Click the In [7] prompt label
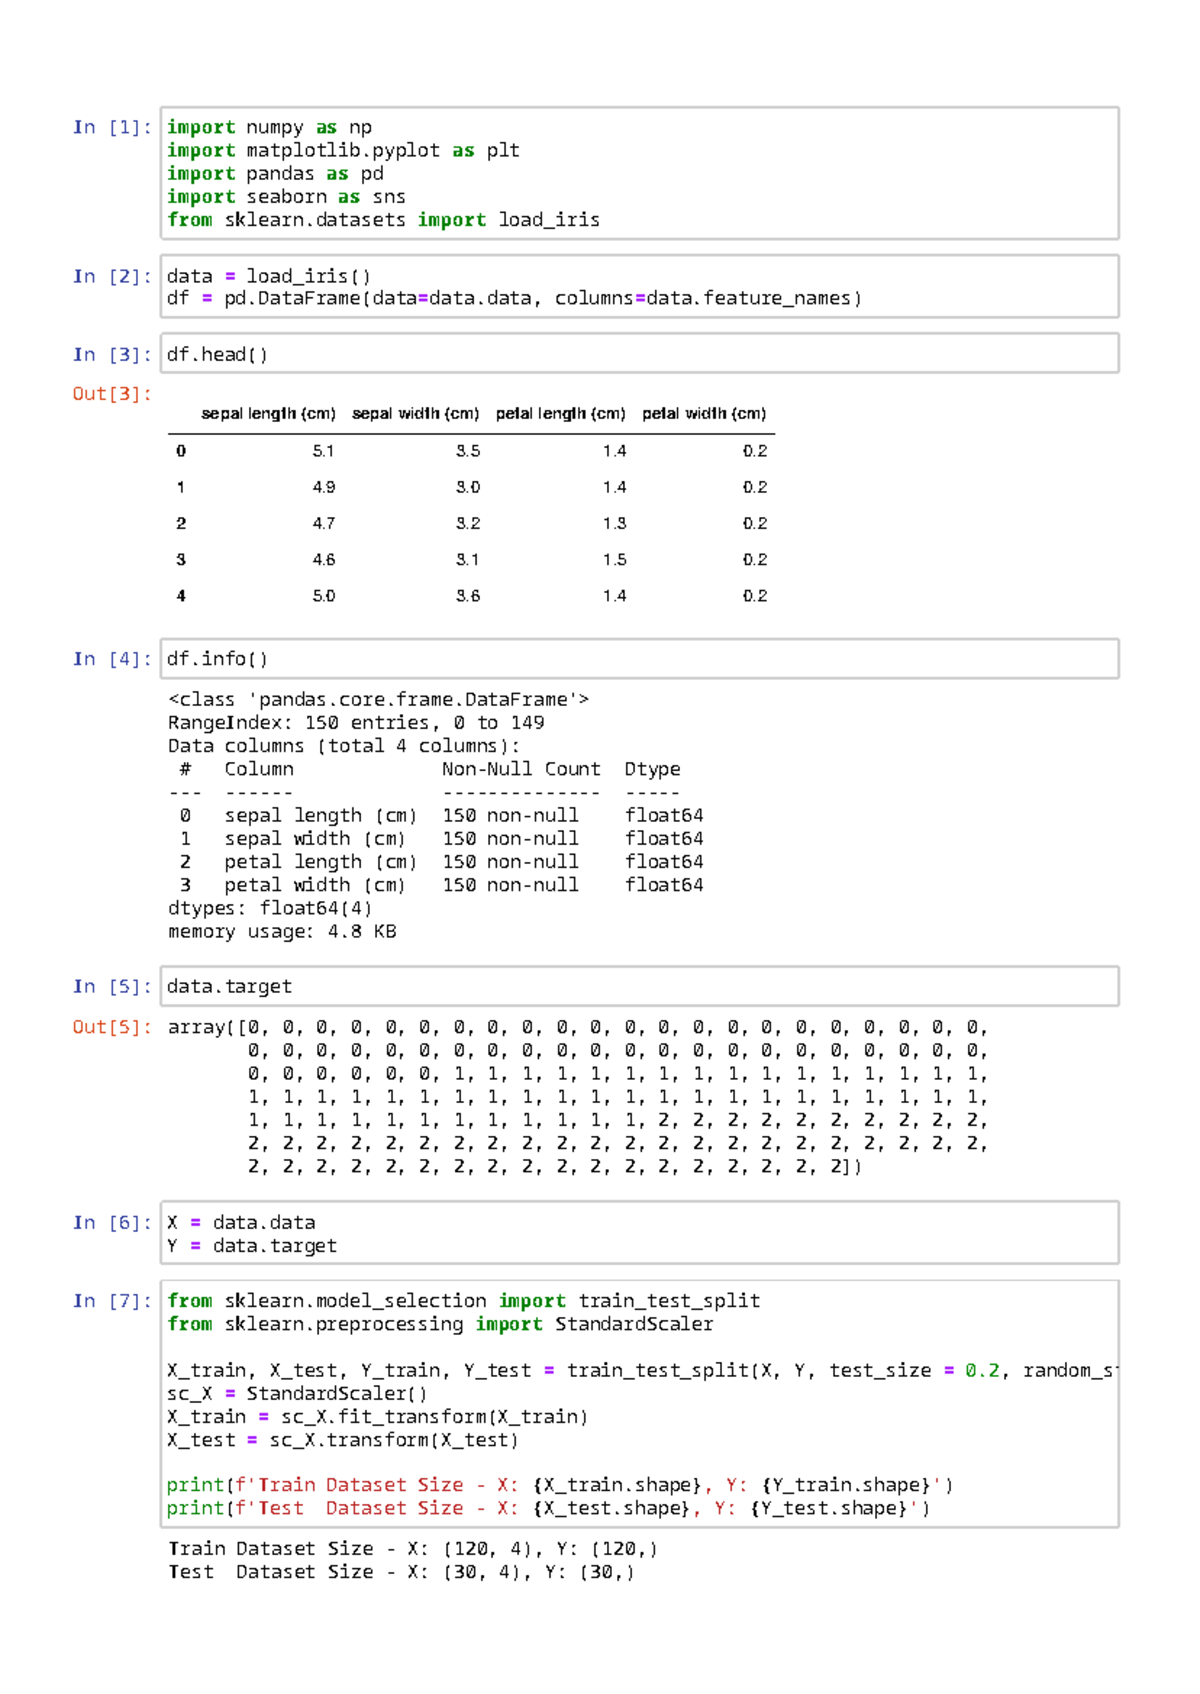Viewport: 1200px width, 1694px height. click(111, 1301)
